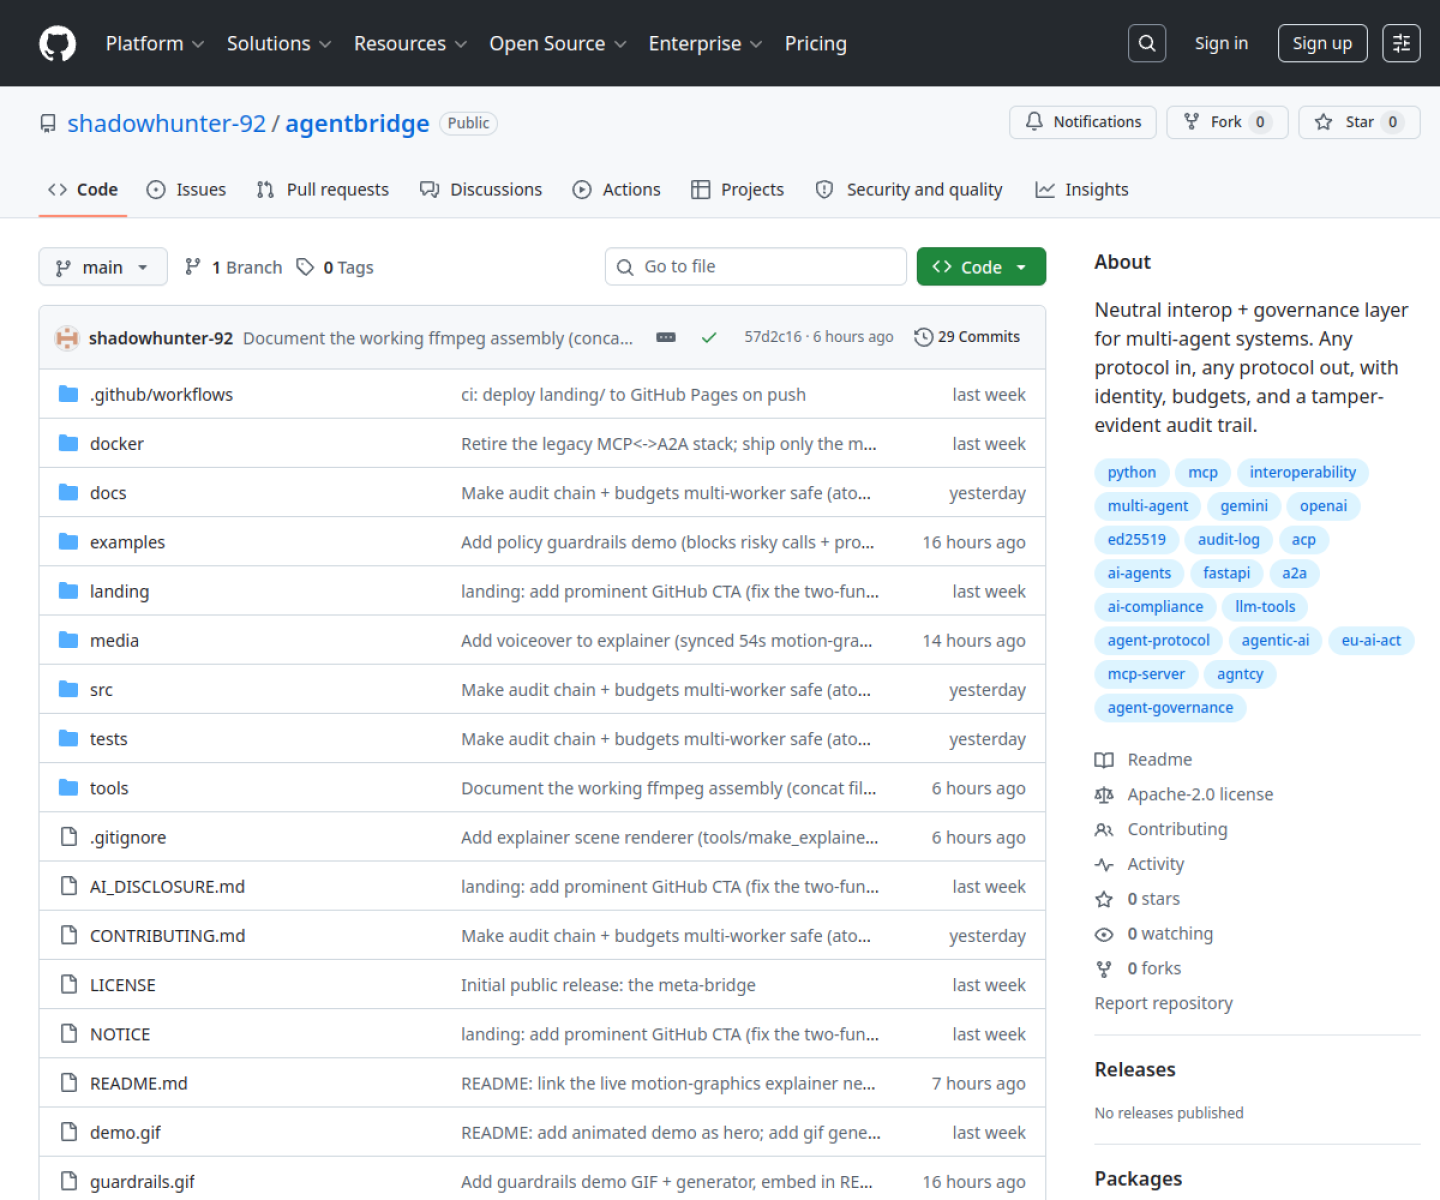Viewport: 1440px width, 1200px height.
Task: Open the docs folder
Action: 108,493
